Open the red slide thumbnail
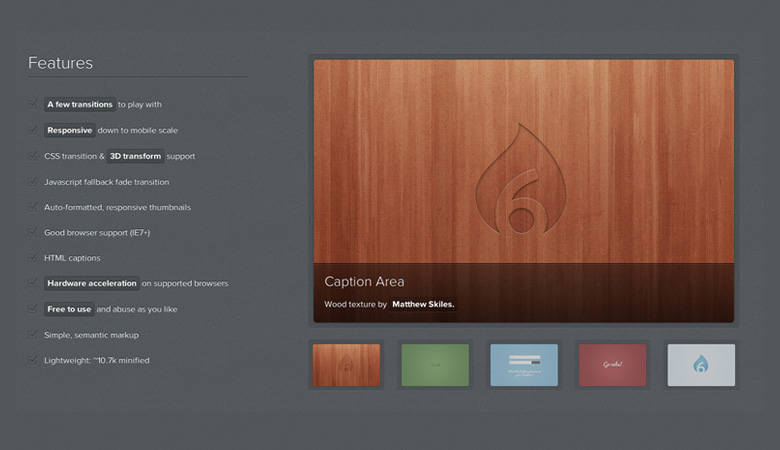Viewport: 780px width, 450px height. point(612,365)
